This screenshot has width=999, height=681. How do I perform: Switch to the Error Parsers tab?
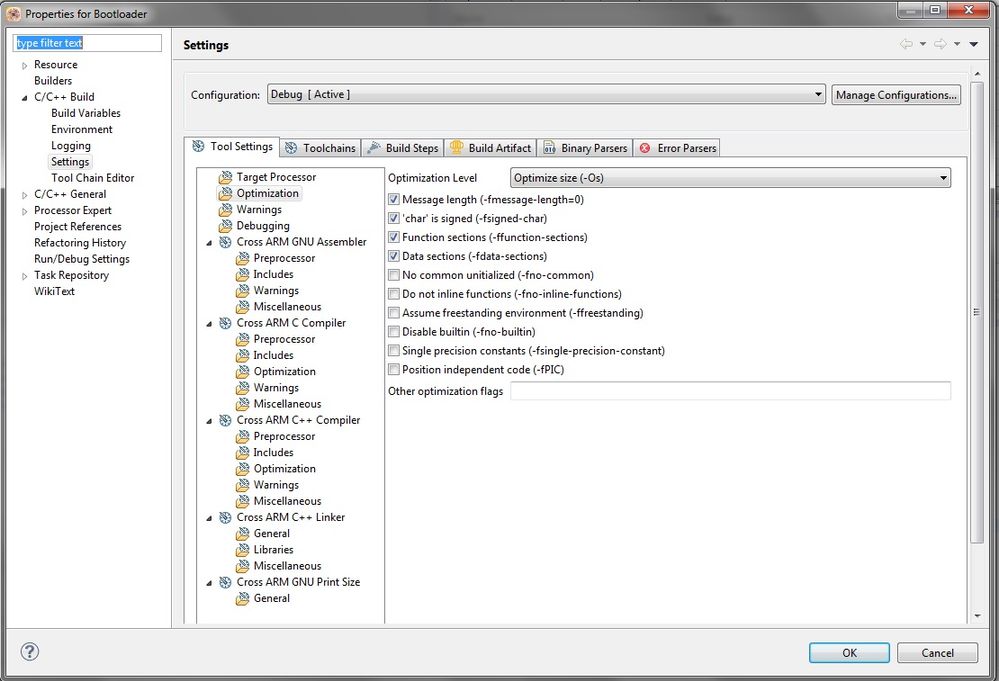[x=677, y=148]
